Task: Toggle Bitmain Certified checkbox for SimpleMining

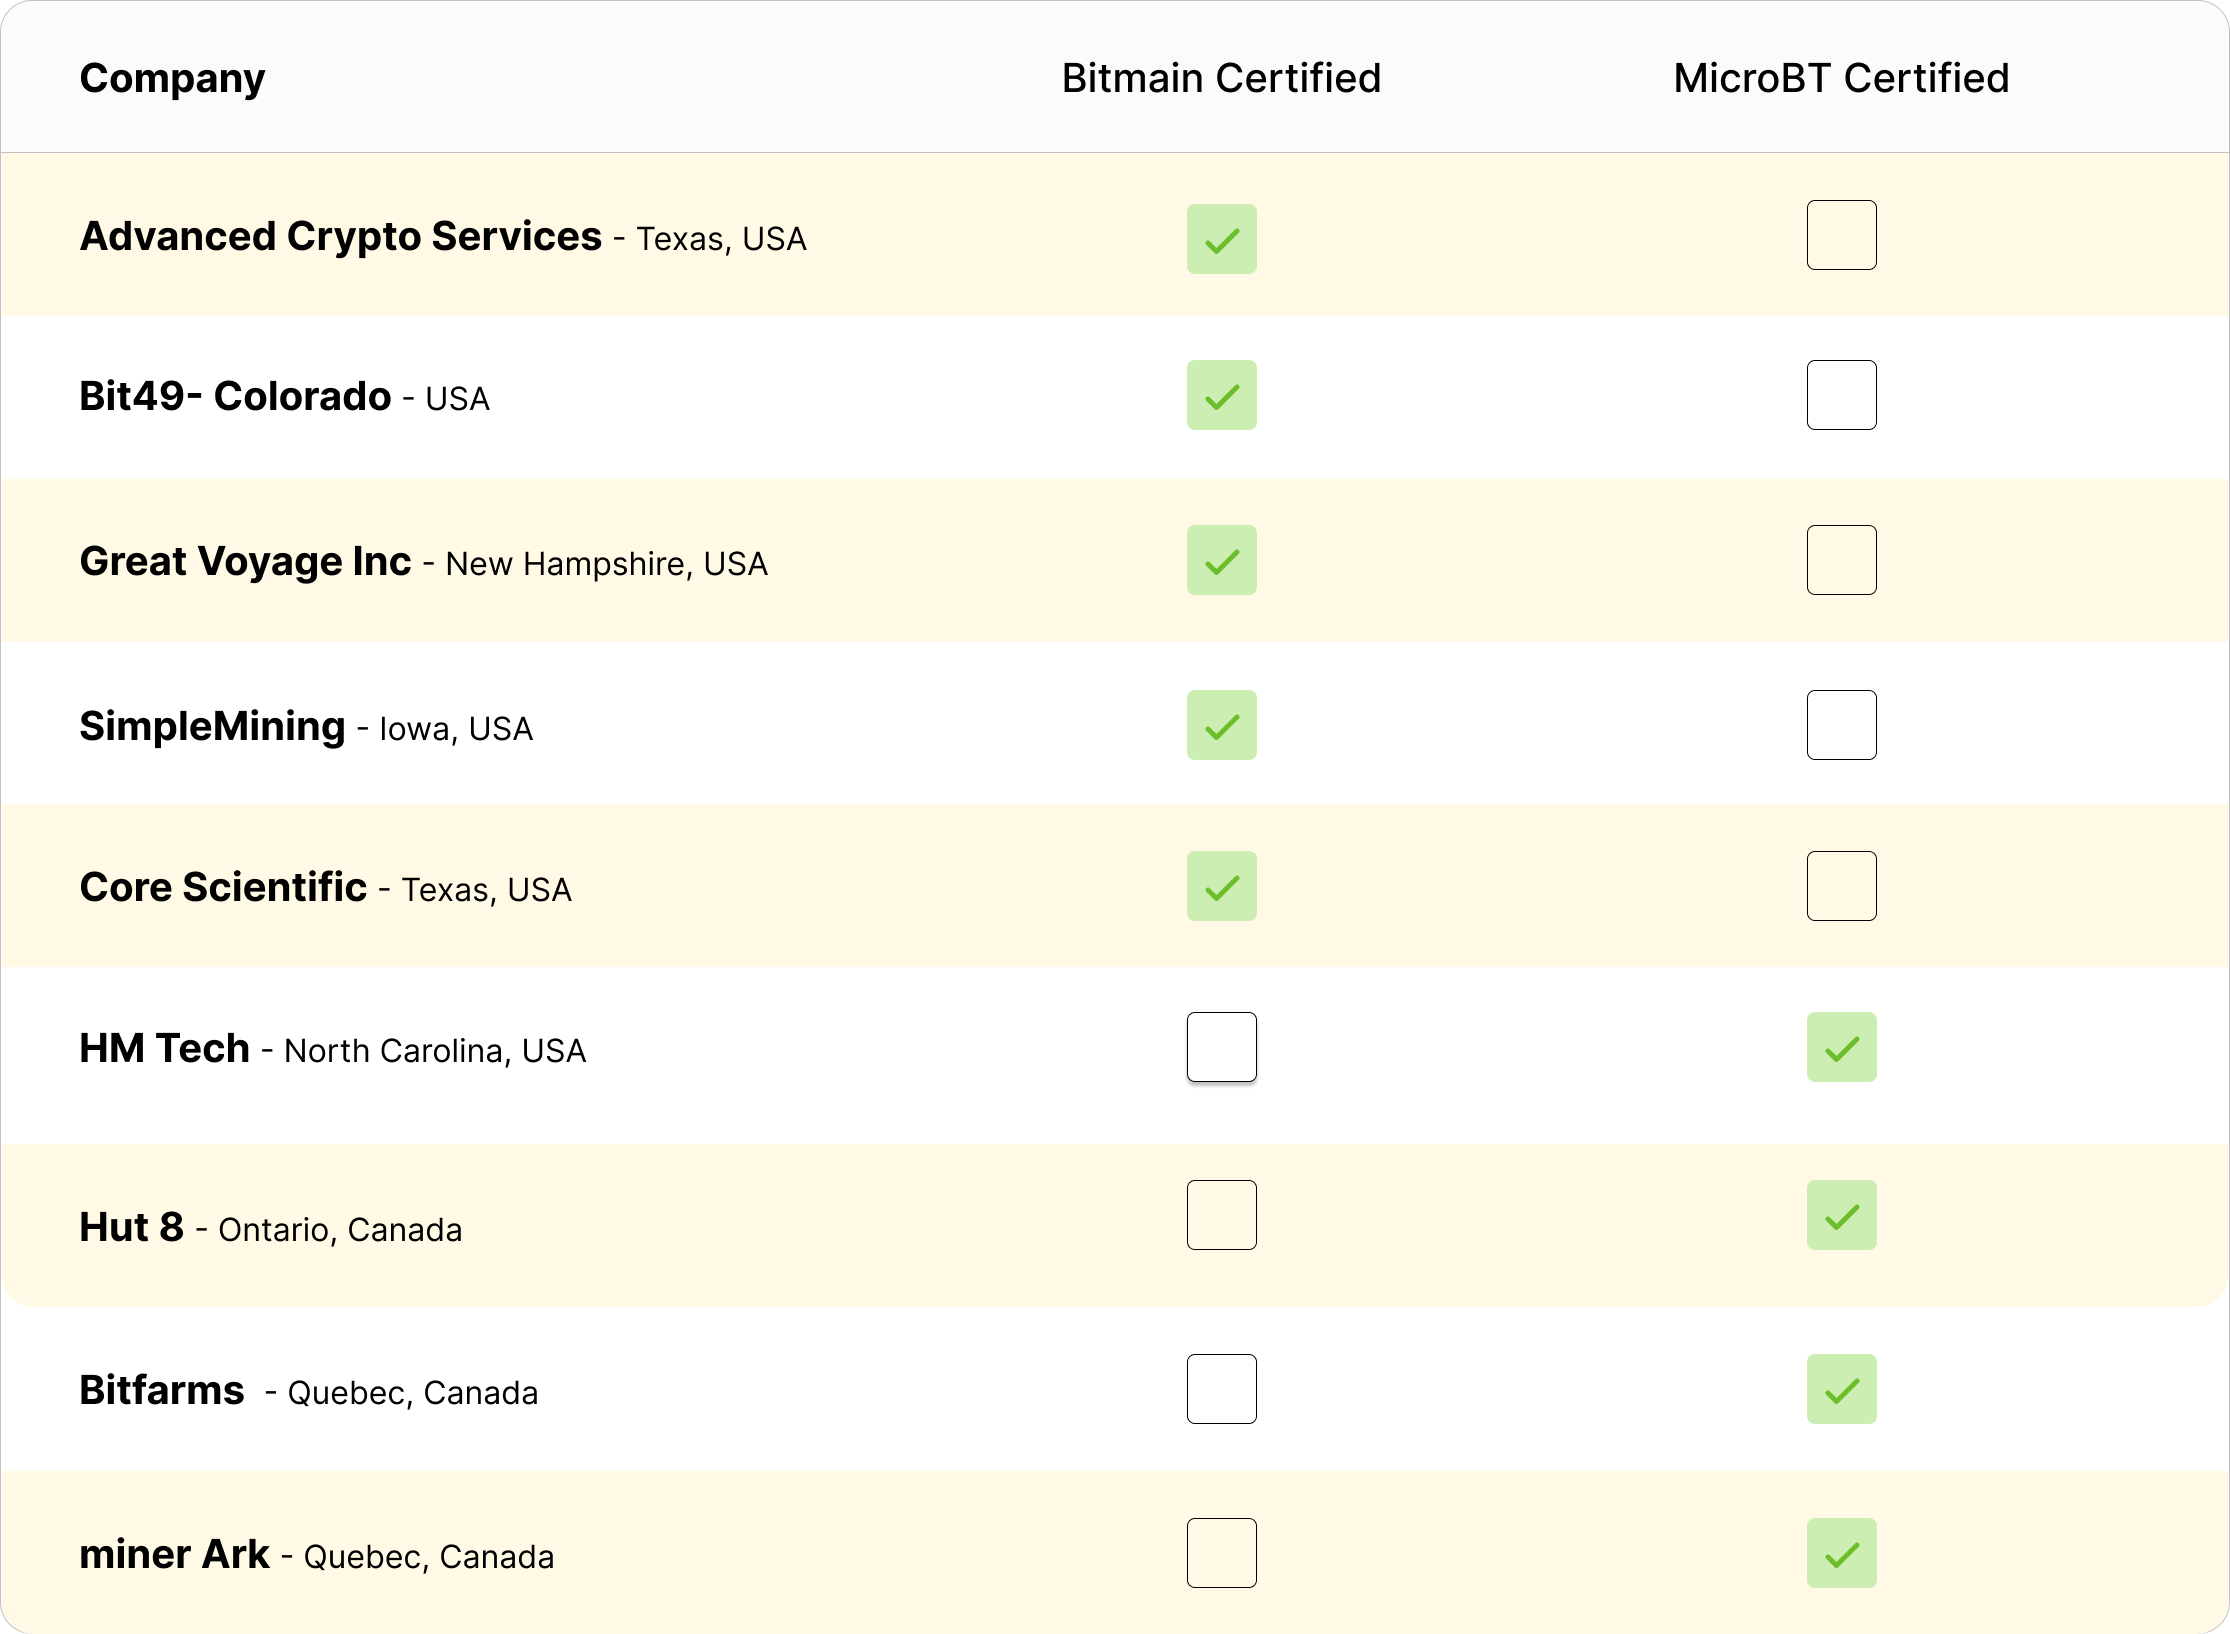Action: 1222,725
